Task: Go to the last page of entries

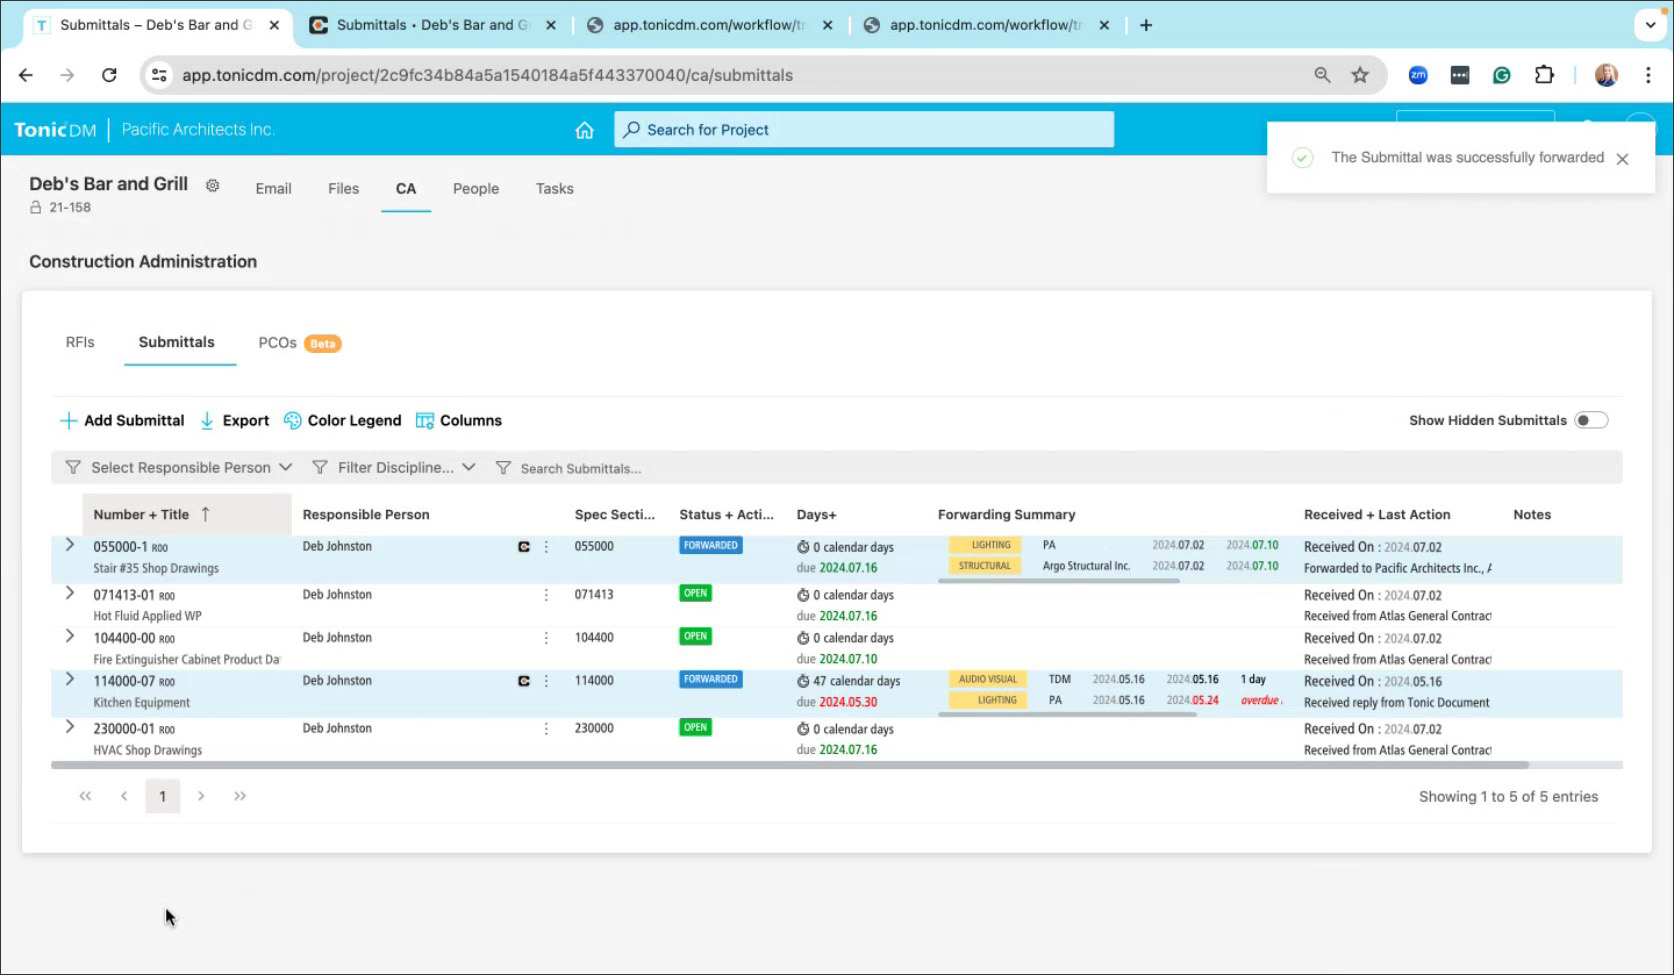Action: pos(240,796)
